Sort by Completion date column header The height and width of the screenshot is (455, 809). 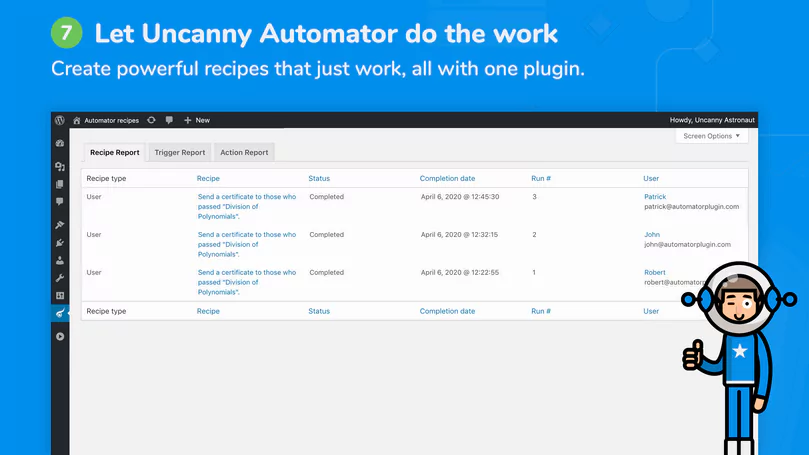(x=447, y=178)
